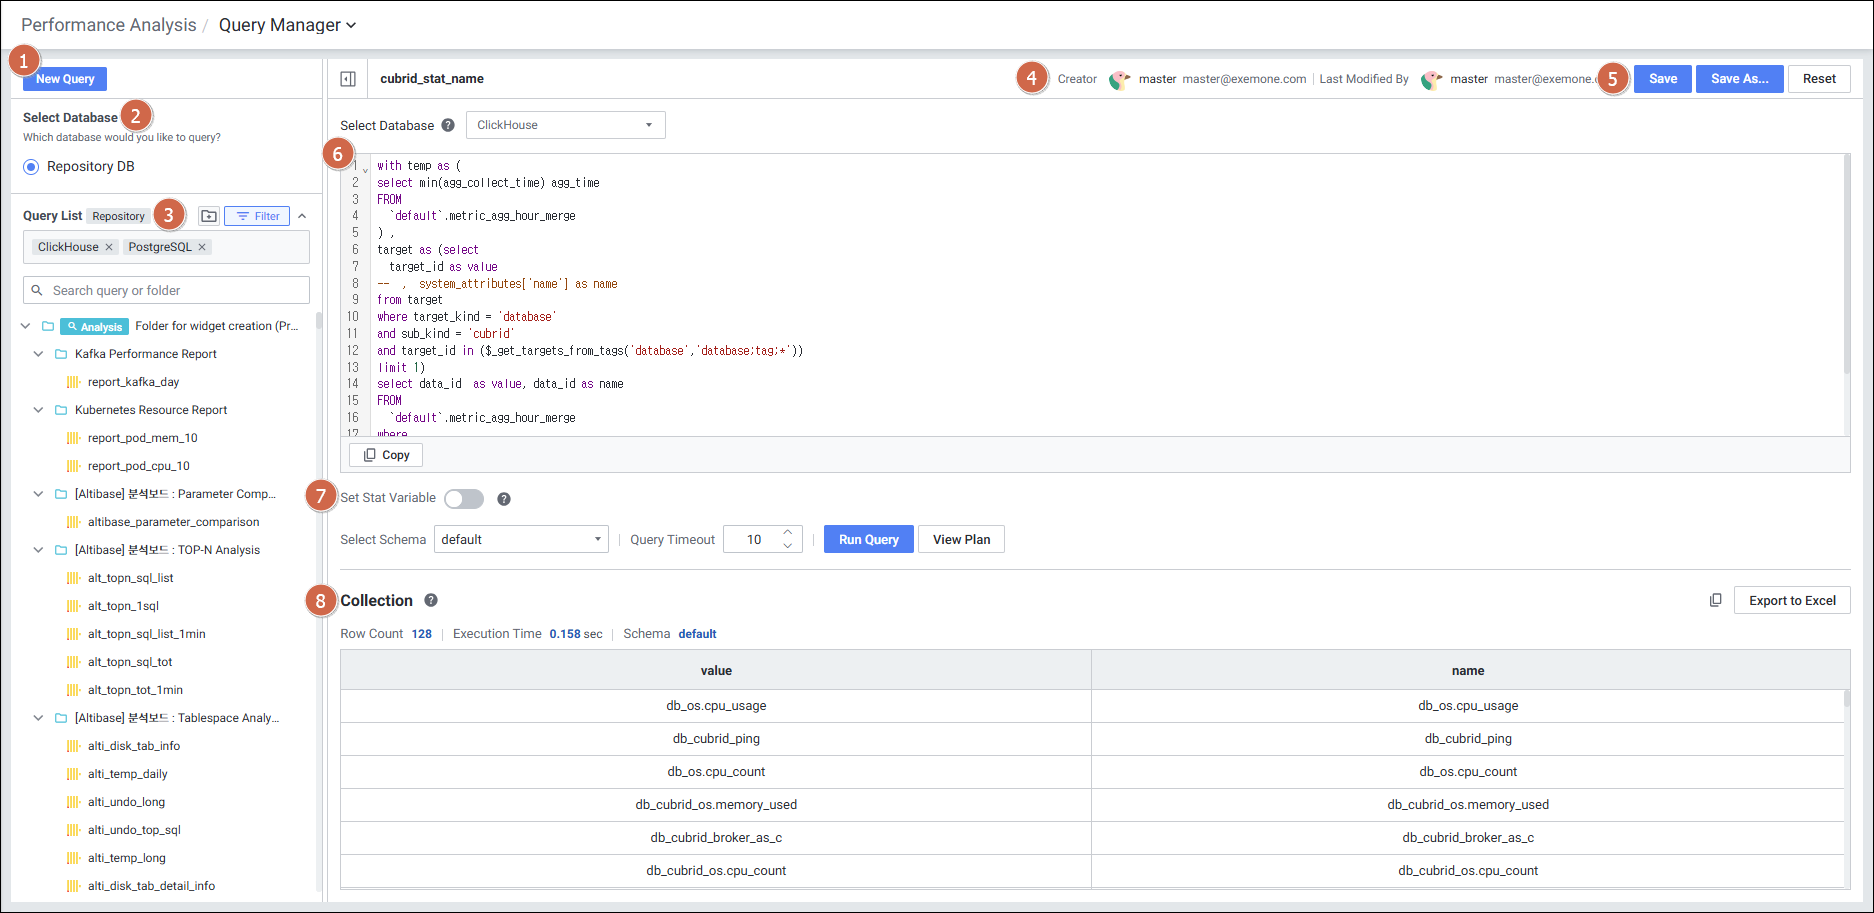Click the Export to Excel button
This screenshot has width=1874, height=913.
point(1791,600)
